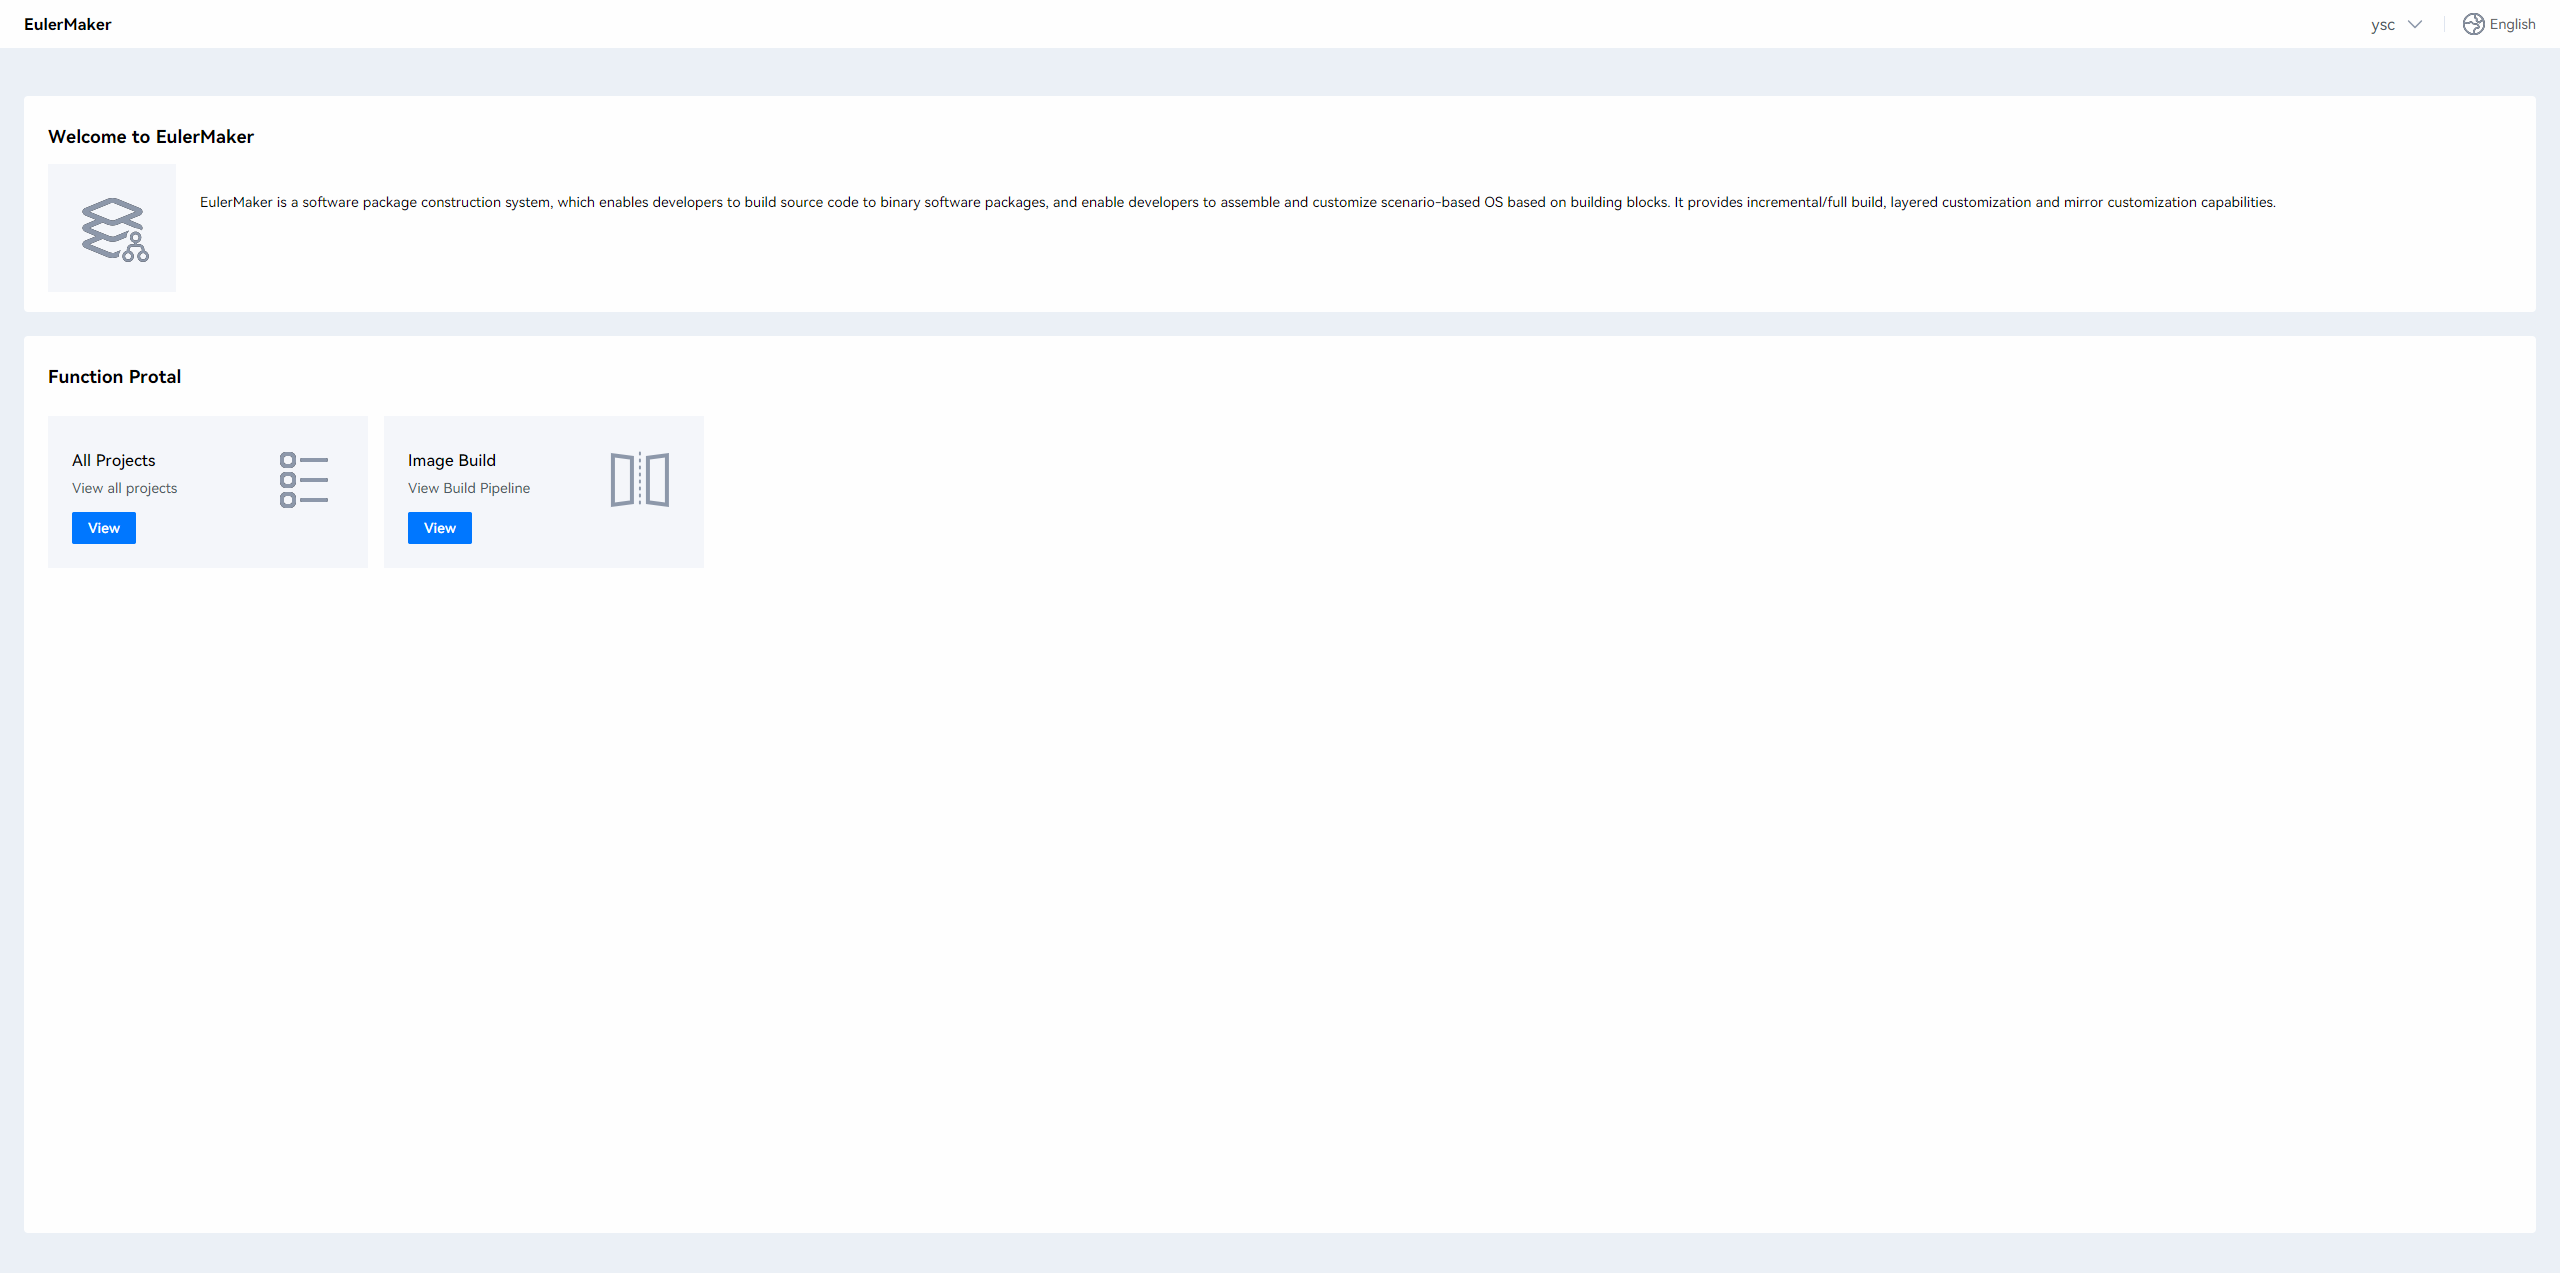Expand the ysc user chevron arrow
Screen dimensions: 2560x1273
pyautogui.click(x=2415, y=24)
